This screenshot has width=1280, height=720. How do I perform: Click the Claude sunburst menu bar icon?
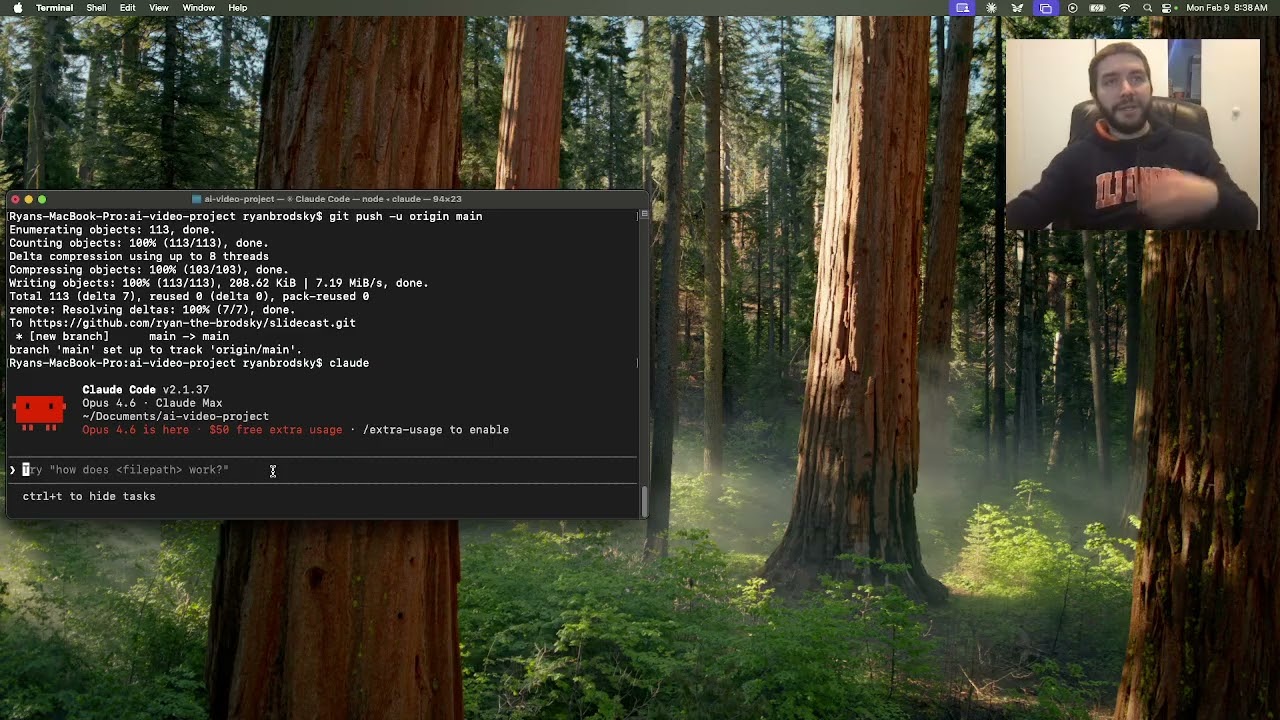point(991,8)
